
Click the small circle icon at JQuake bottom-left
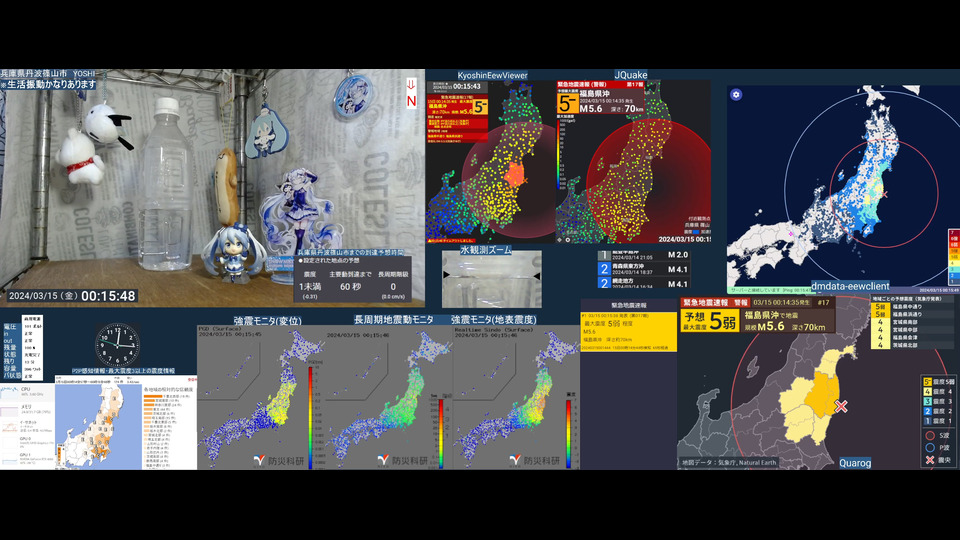[x=568, y=240]
